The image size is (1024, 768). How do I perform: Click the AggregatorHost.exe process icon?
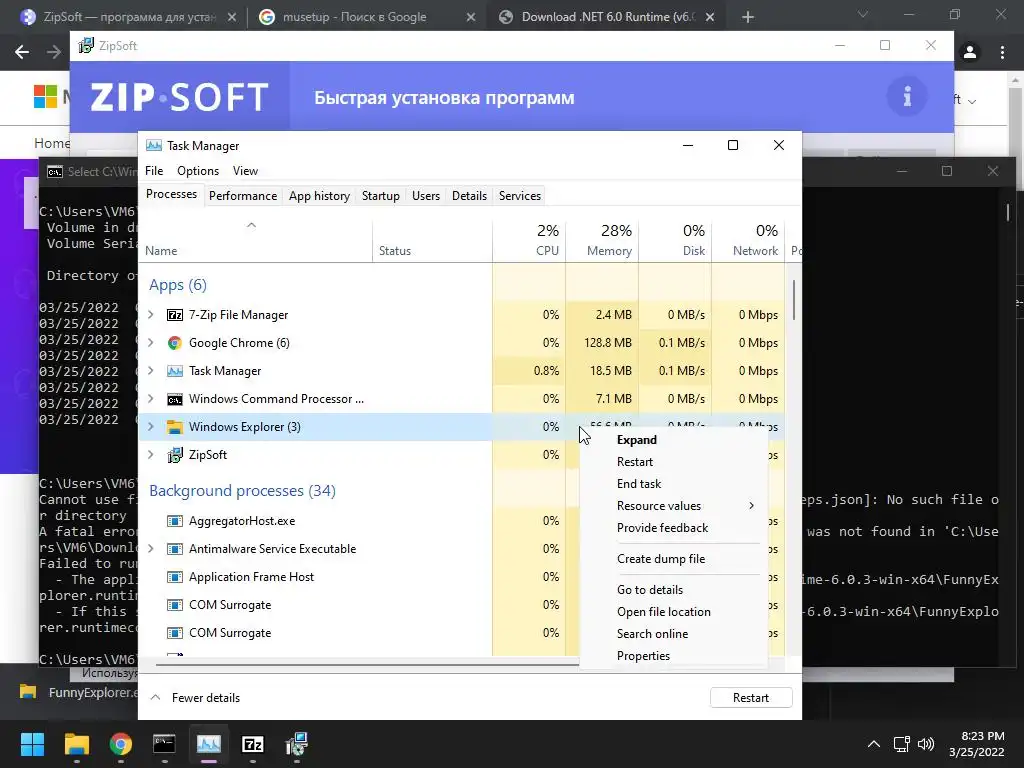(x=174, y=521)
